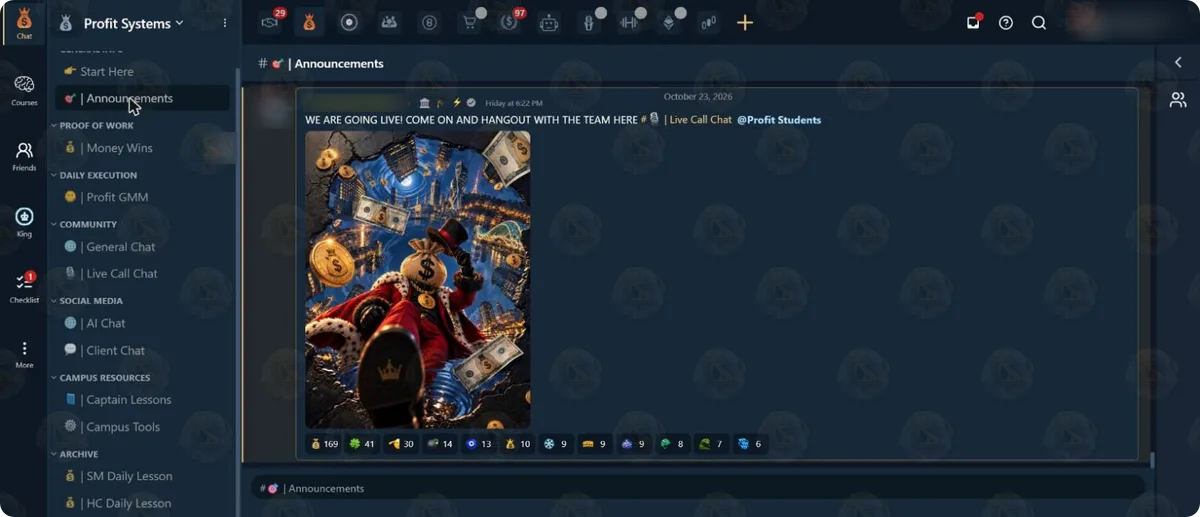
Task: Open the Live Call Chat channel in sidebar
Action: point(142,273)
